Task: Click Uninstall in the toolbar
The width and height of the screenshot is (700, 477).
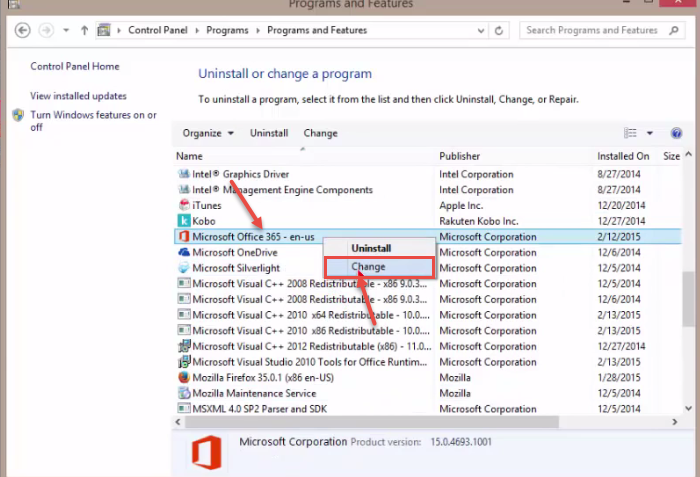Action: click(x=269, y=134)
